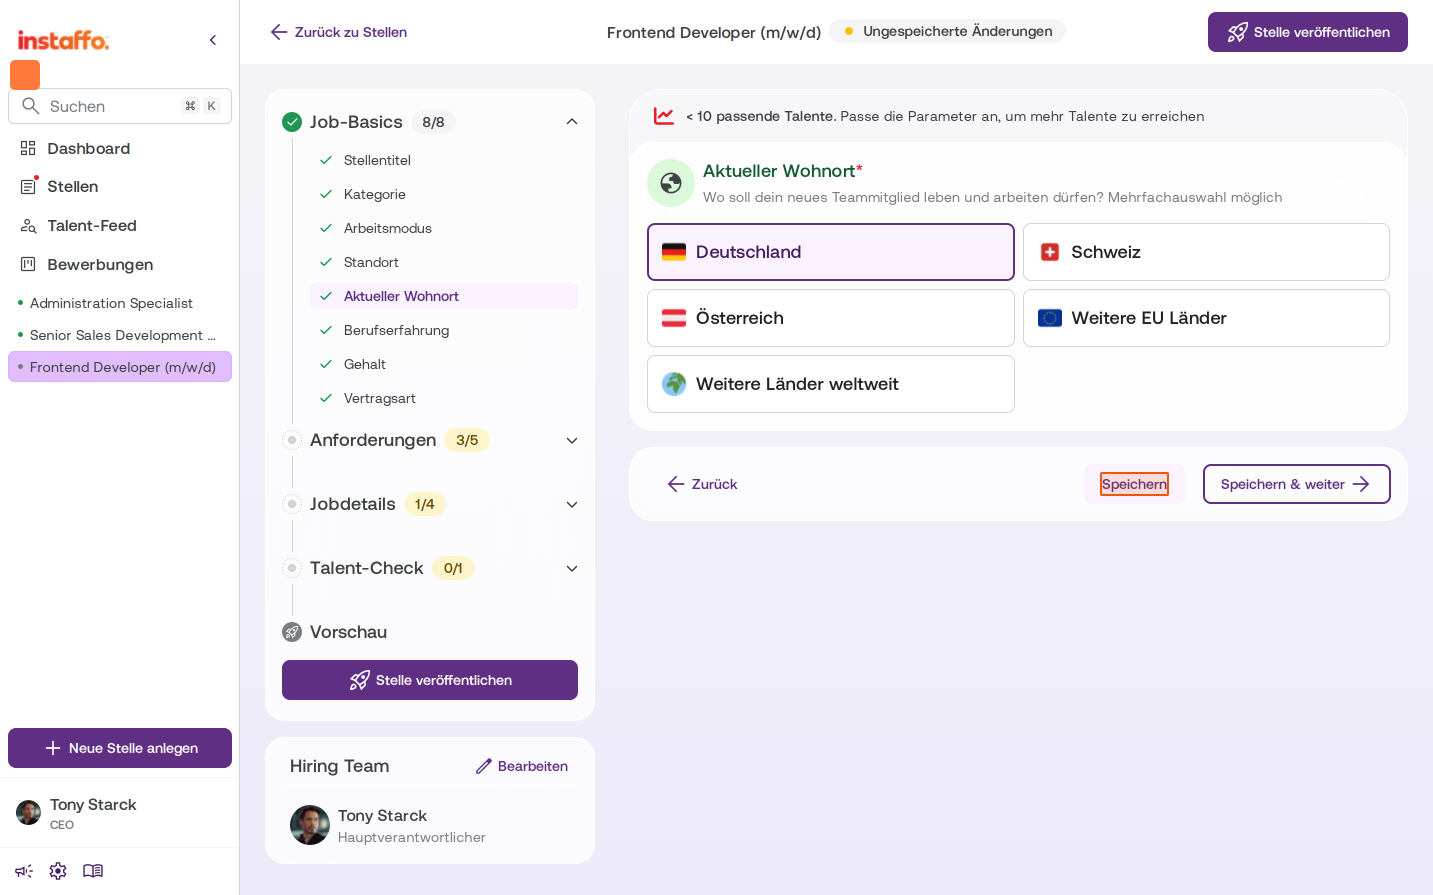
Task: Go back via Zurück zu Stellen link
Action: [x=339, y=32]
